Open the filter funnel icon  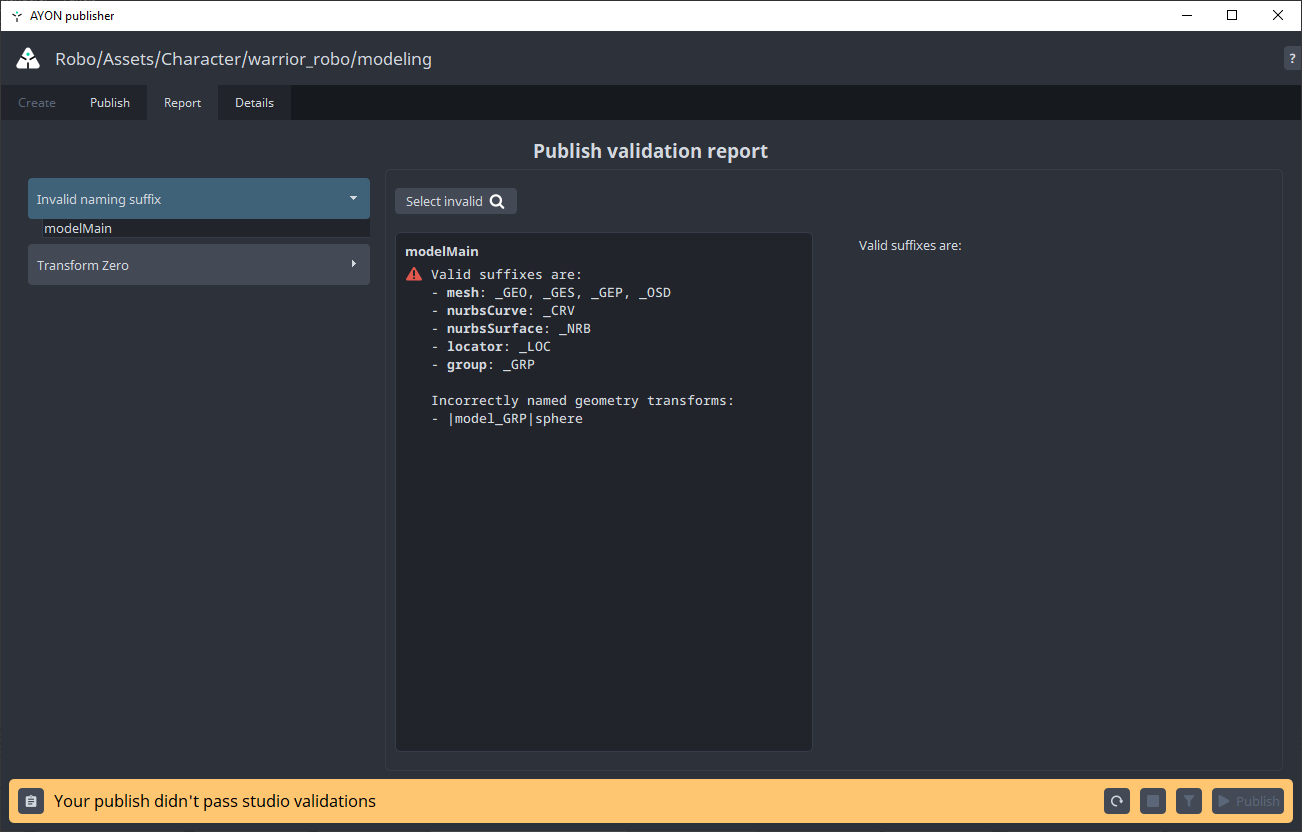[1188, 801]
